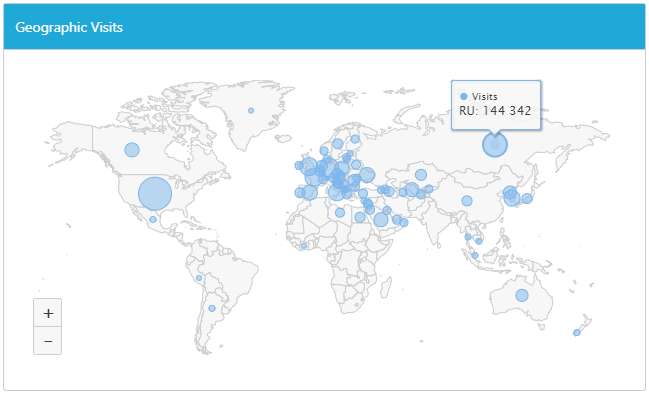Select the Russia visits bubble under tooltip

(x=495, y=145)
